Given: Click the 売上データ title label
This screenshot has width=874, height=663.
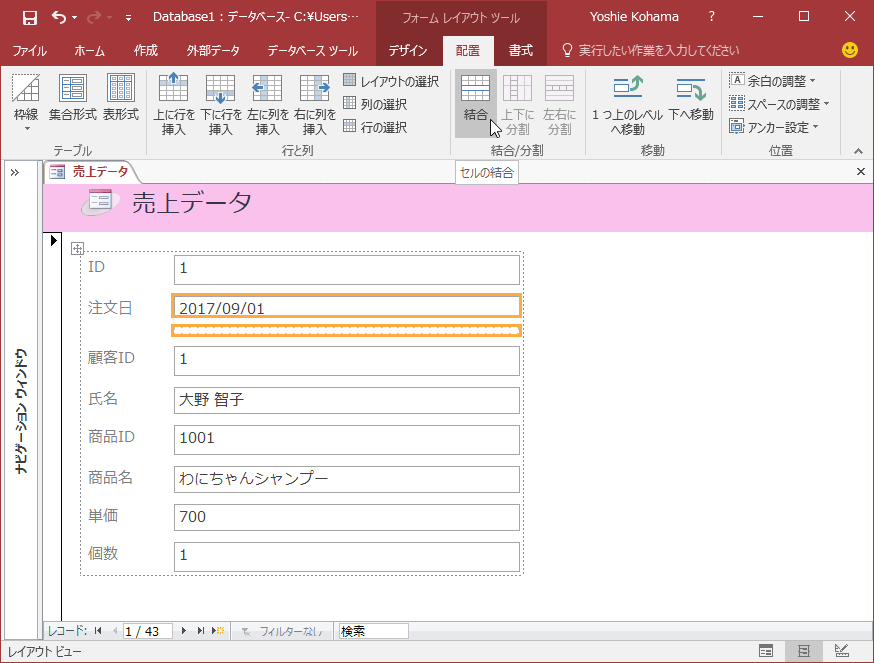Looking at the screenshot, I should [192, 202].
